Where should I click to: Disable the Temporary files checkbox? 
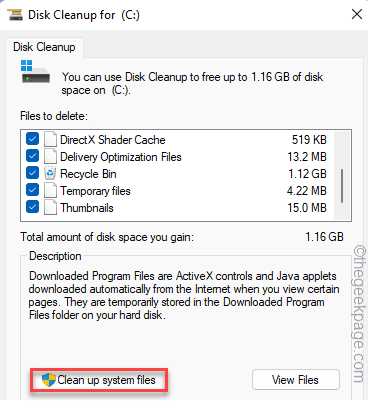point(33,190)
